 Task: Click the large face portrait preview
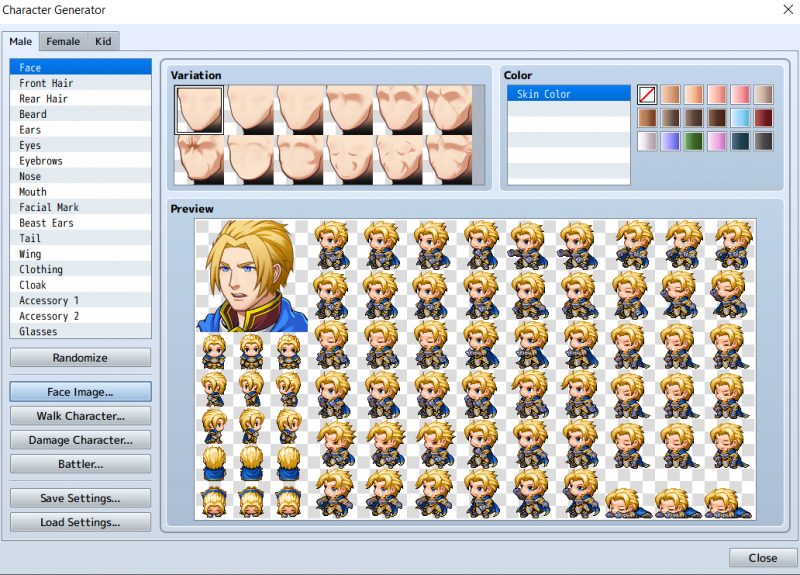coord(252,276)
